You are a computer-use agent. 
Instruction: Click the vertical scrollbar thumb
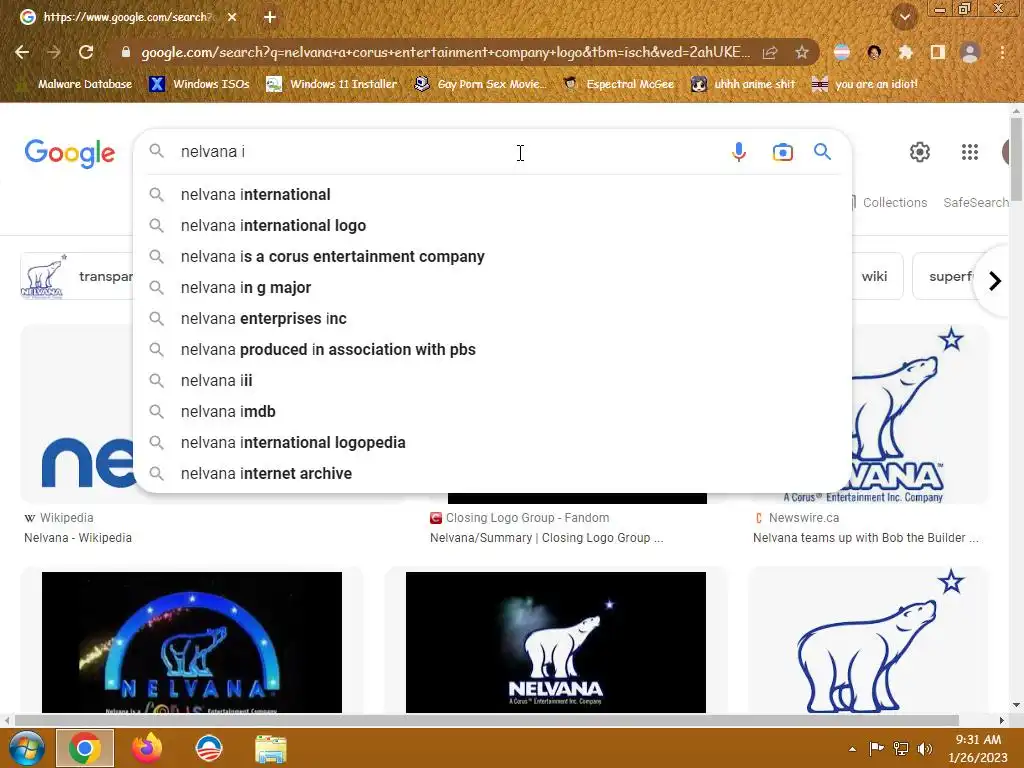click(1016, 159)
